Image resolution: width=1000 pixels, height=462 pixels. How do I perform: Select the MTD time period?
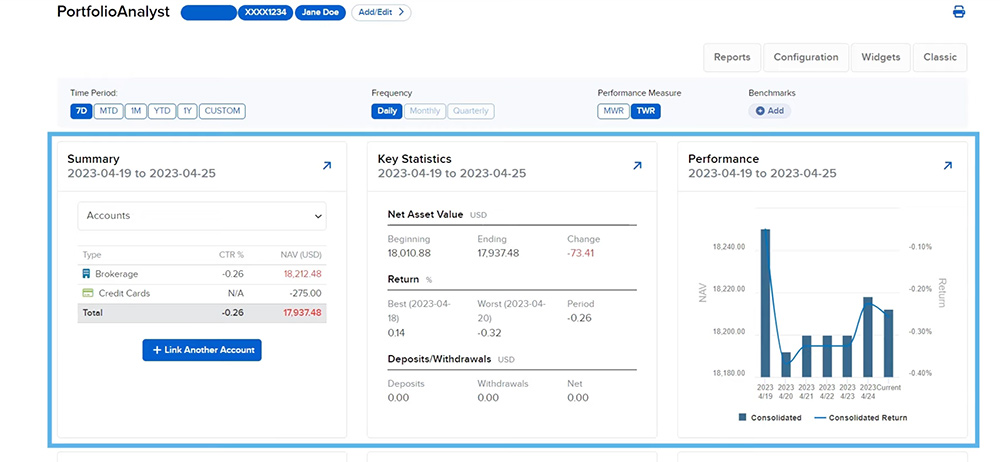point(108,111)
